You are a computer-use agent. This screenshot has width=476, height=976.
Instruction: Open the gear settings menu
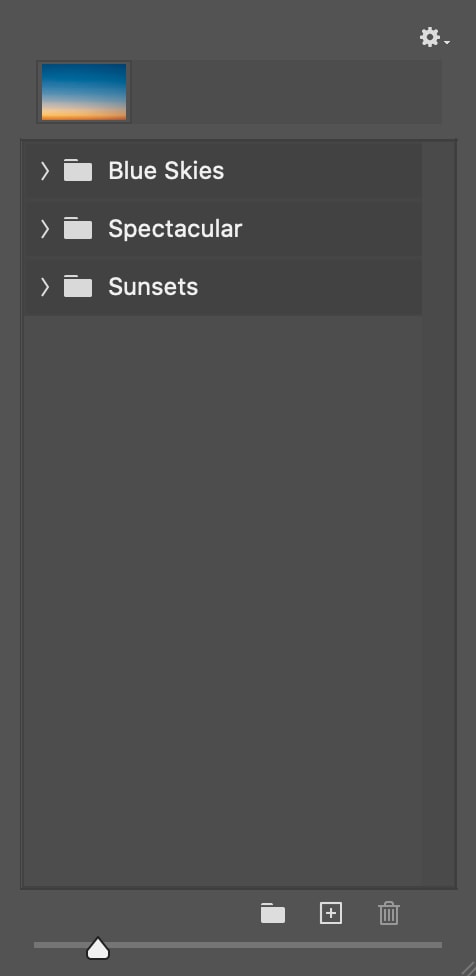[434, 38]
